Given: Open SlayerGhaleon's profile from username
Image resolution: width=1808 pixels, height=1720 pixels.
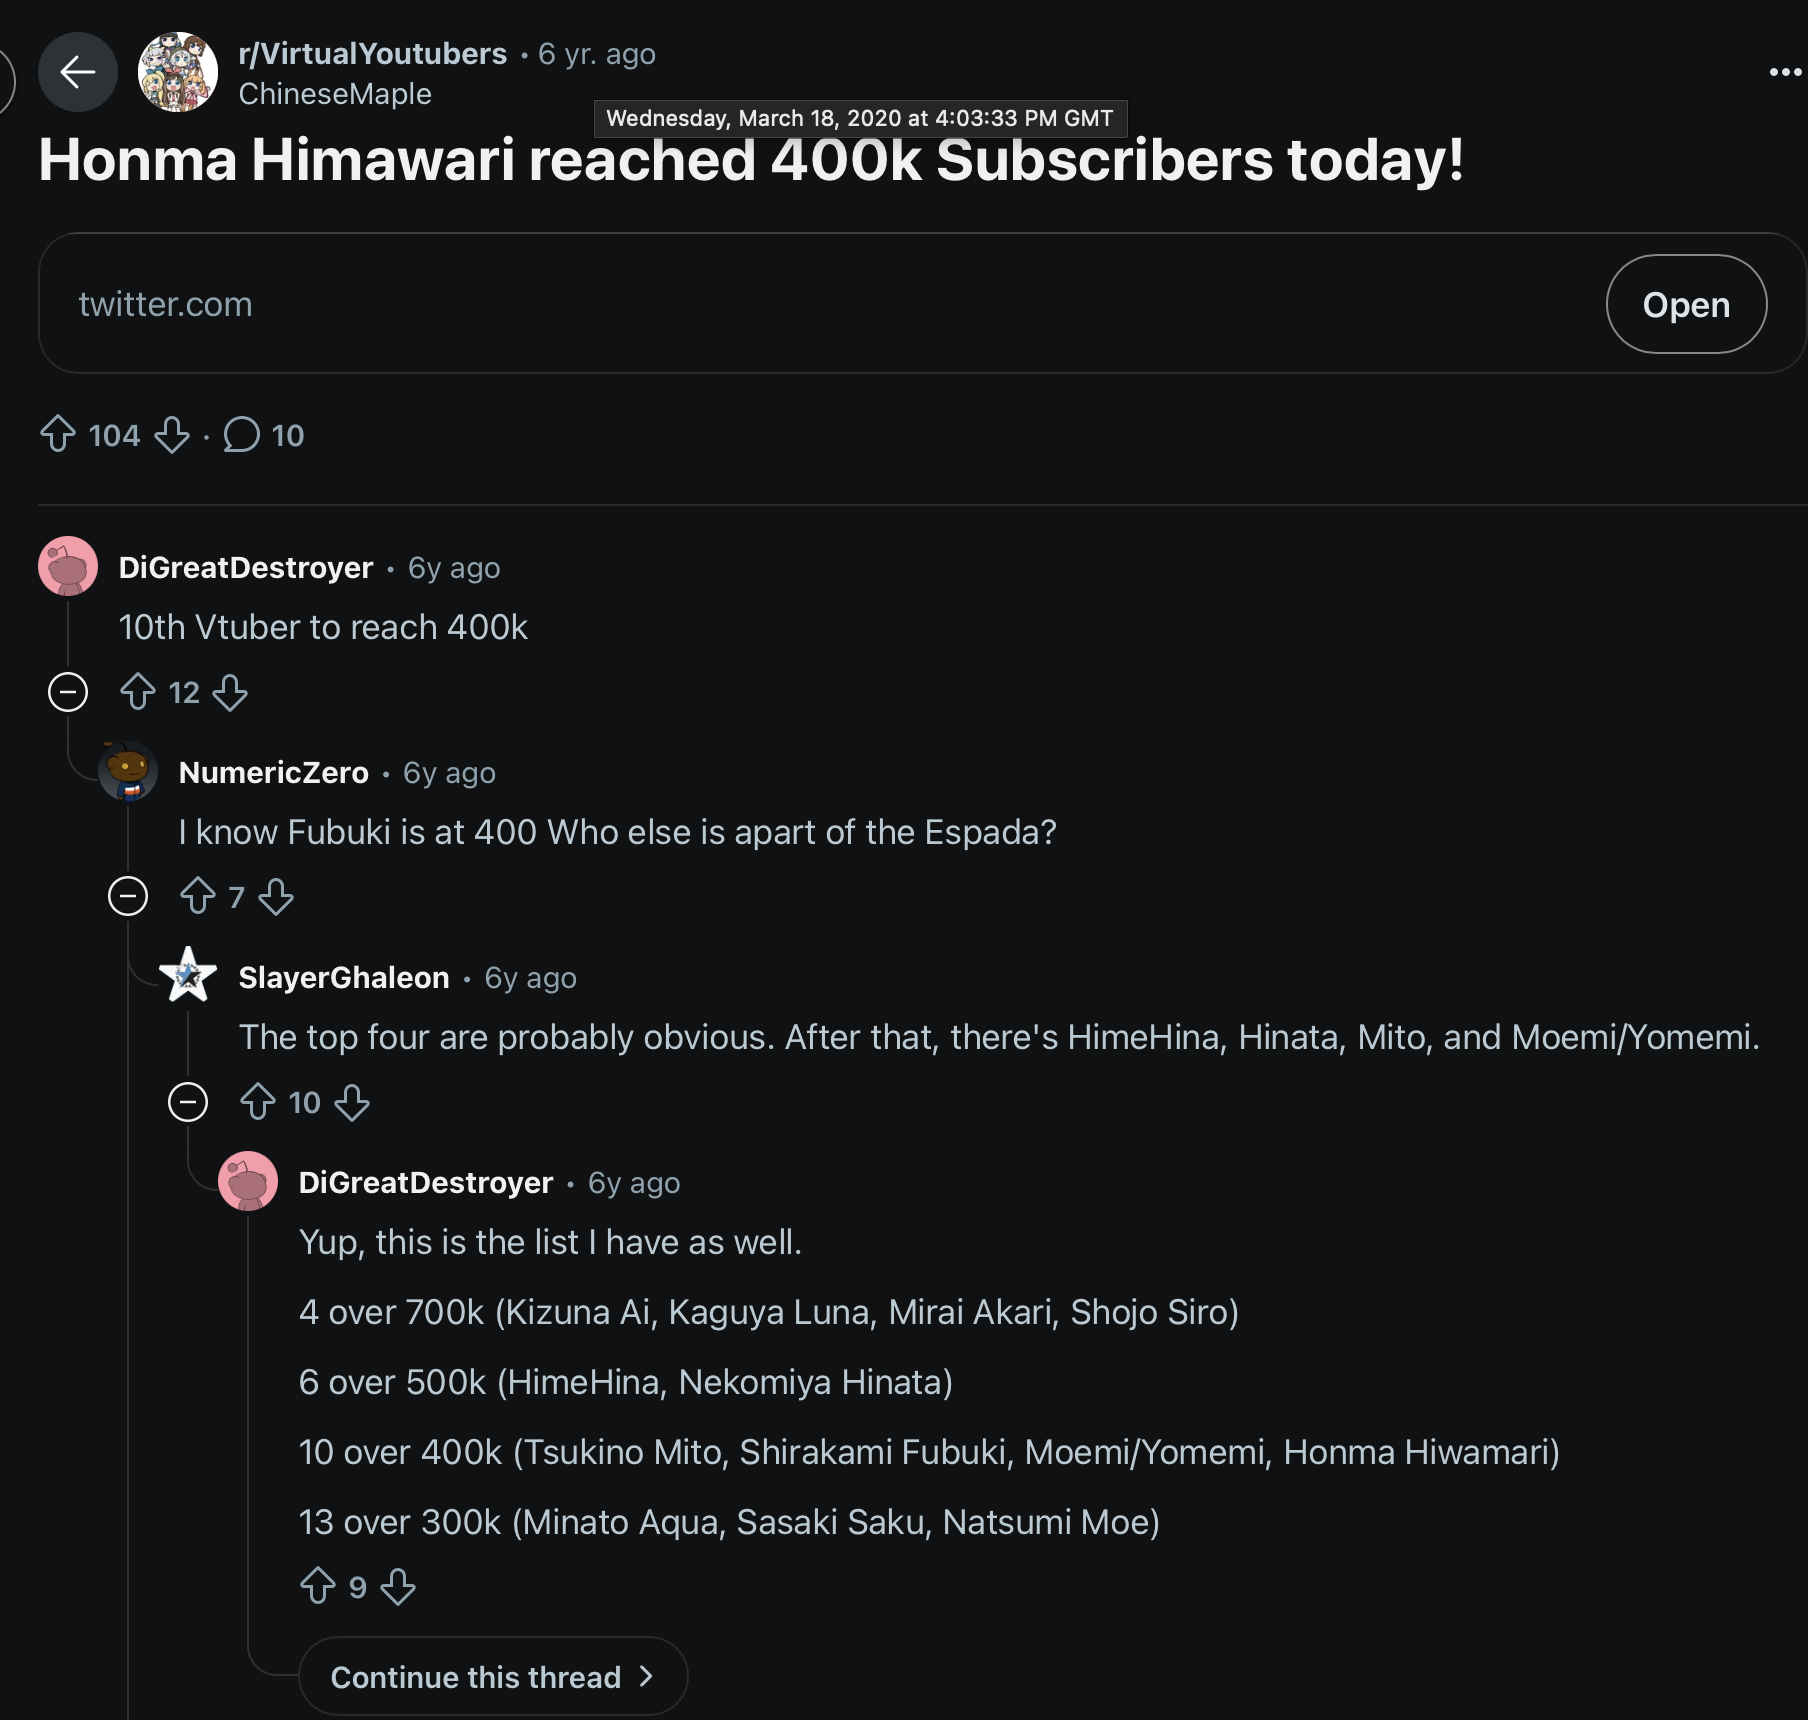Looking at the screenshot, I should (x=343, y=977).
